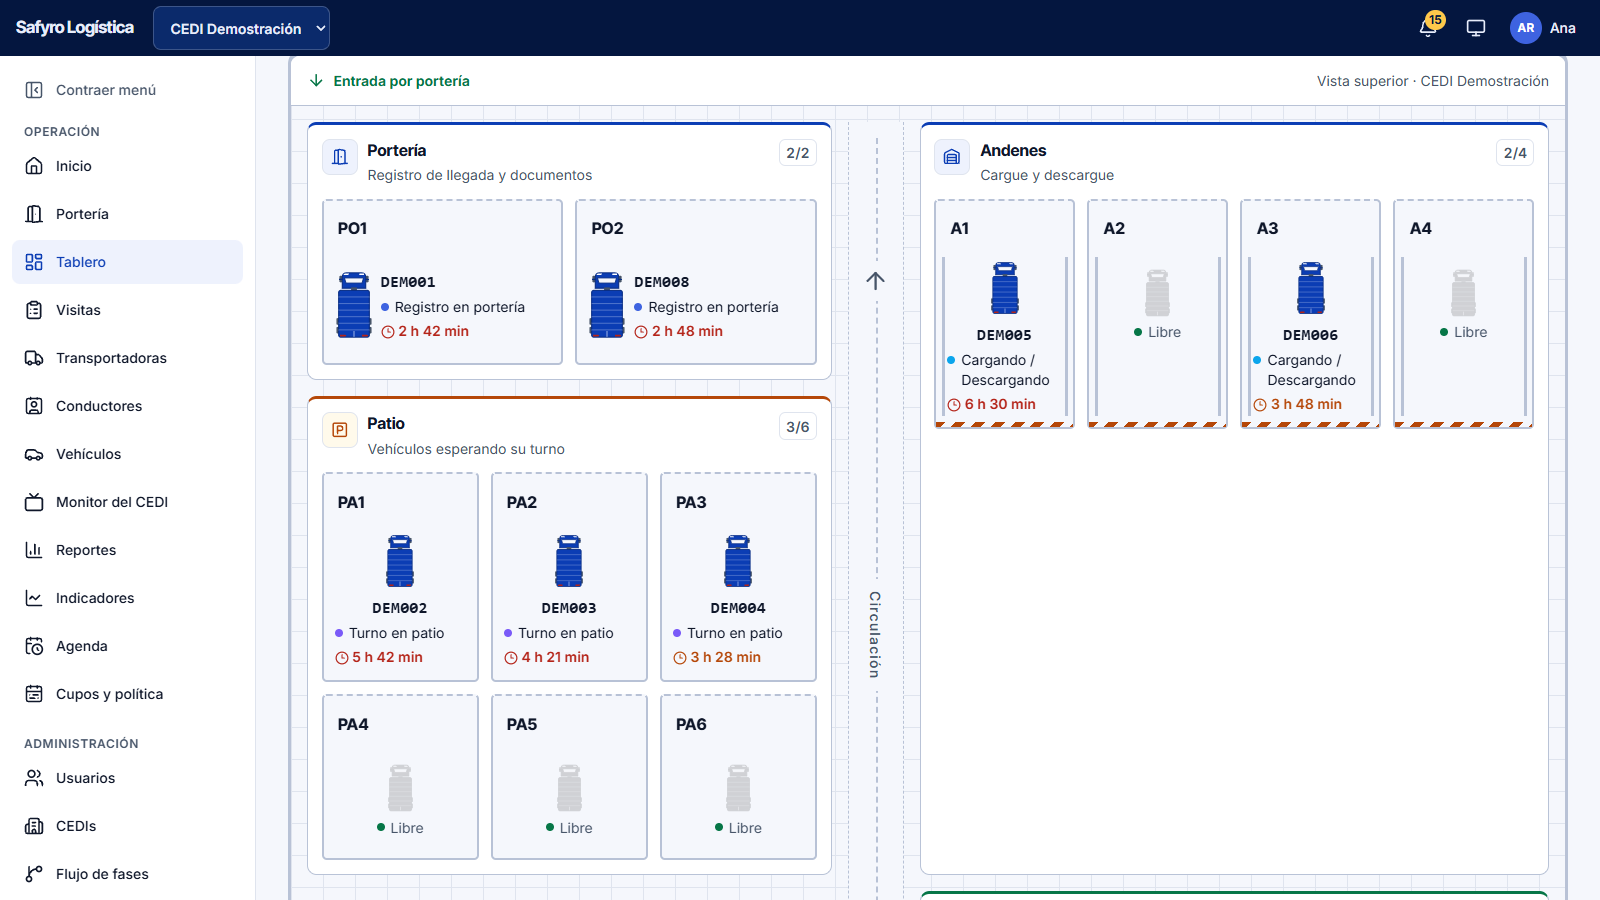1600x900 pixels.
Task: Click the Portería zone building icon
Action: coord(340,157)
